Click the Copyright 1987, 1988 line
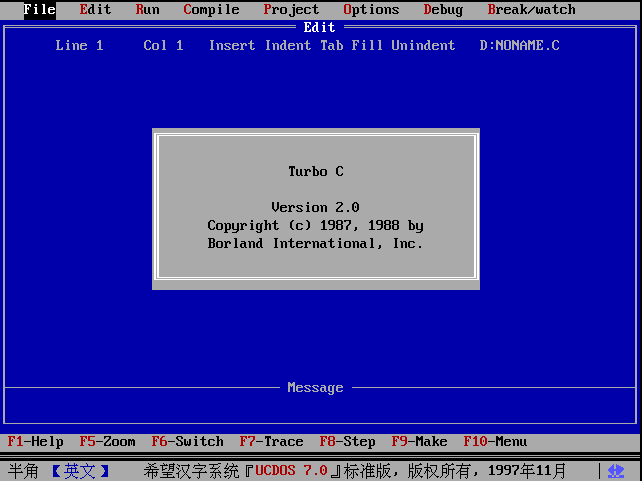 [x=315, y=226]
